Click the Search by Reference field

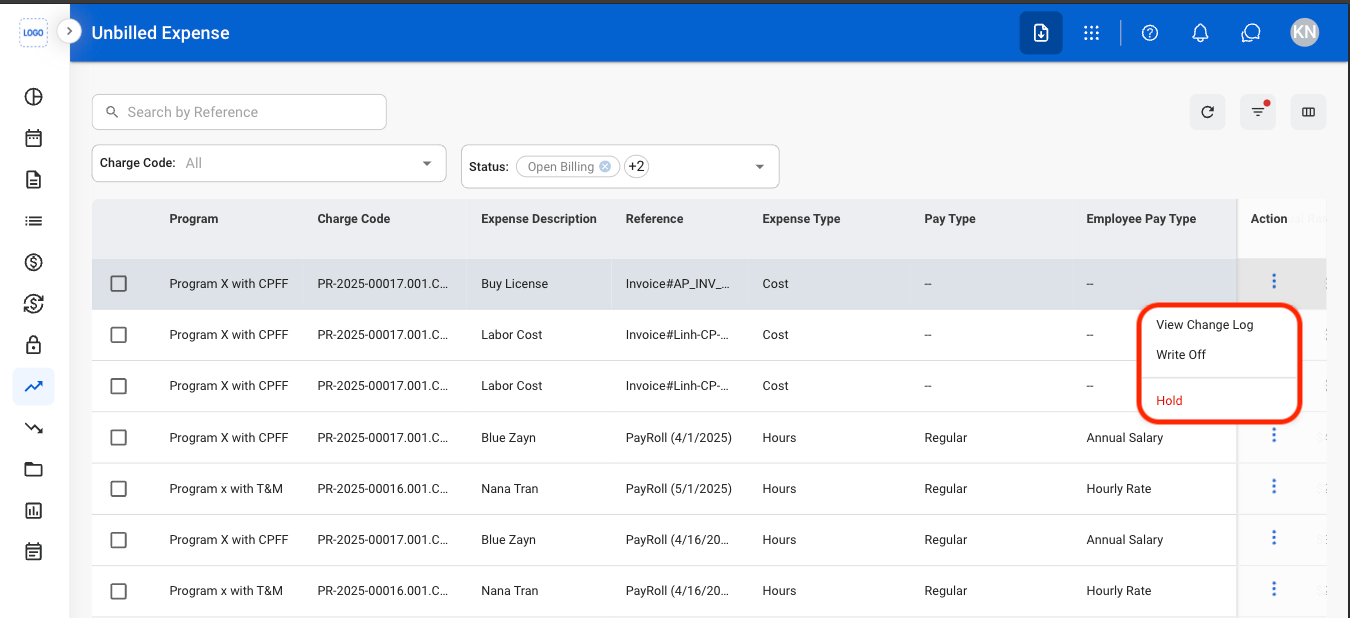239,112
